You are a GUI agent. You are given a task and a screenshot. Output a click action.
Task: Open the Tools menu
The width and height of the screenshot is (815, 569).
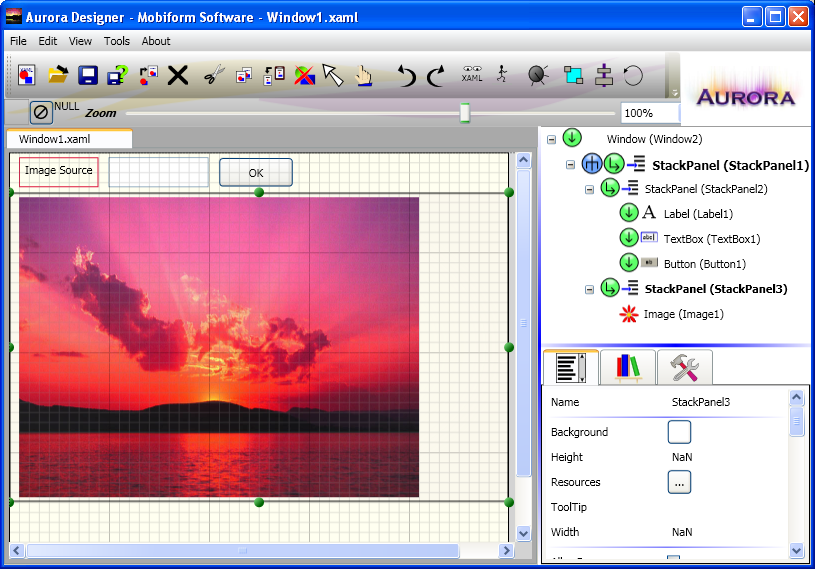(116, 41)
